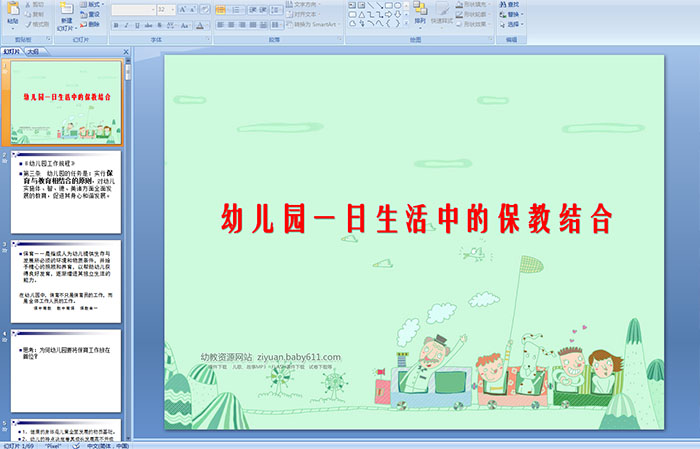Select the Line shape
The image size is (700, 449).
click(371, 5)
